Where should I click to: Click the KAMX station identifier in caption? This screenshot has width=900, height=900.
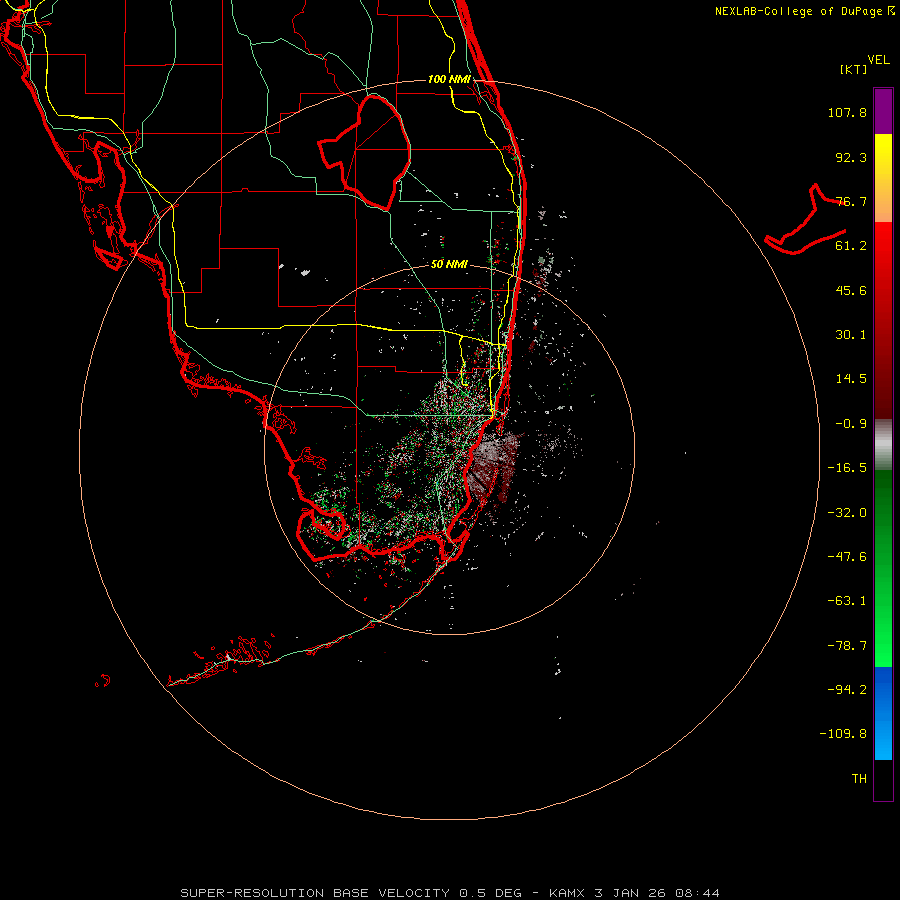[567, 893]
